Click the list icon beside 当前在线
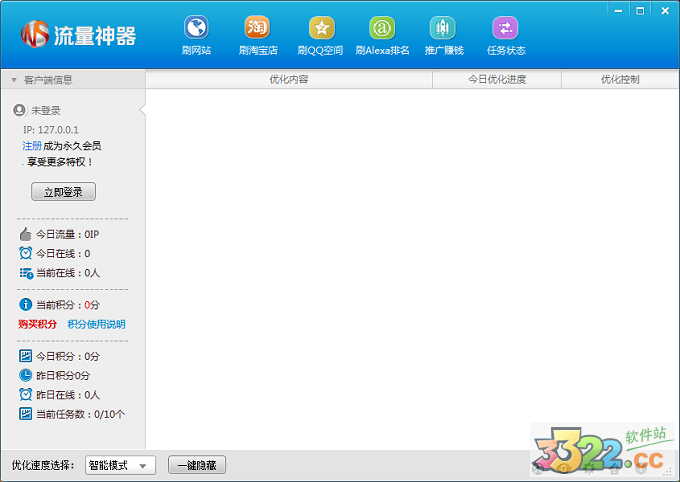 click(x=26, y=273)
